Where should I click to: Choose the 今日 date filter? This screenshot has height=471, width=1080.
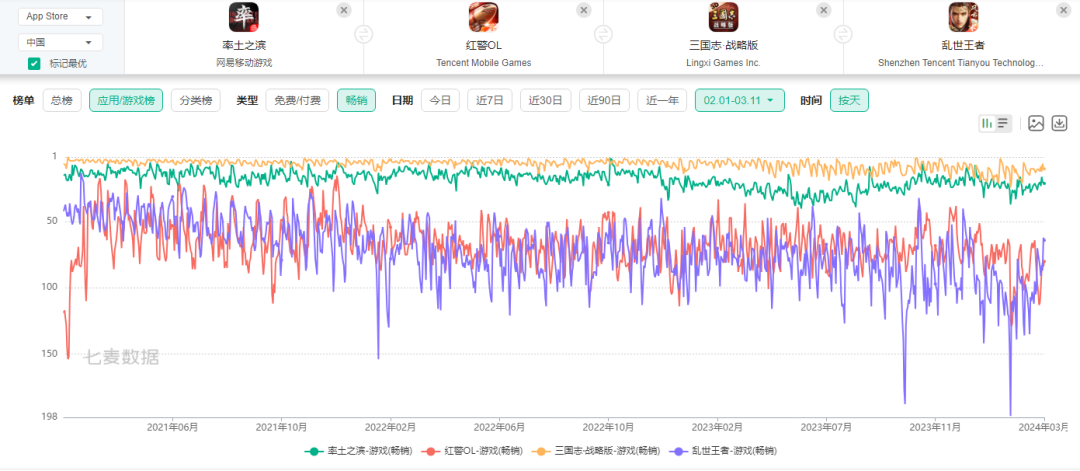(x=440, y=101)
